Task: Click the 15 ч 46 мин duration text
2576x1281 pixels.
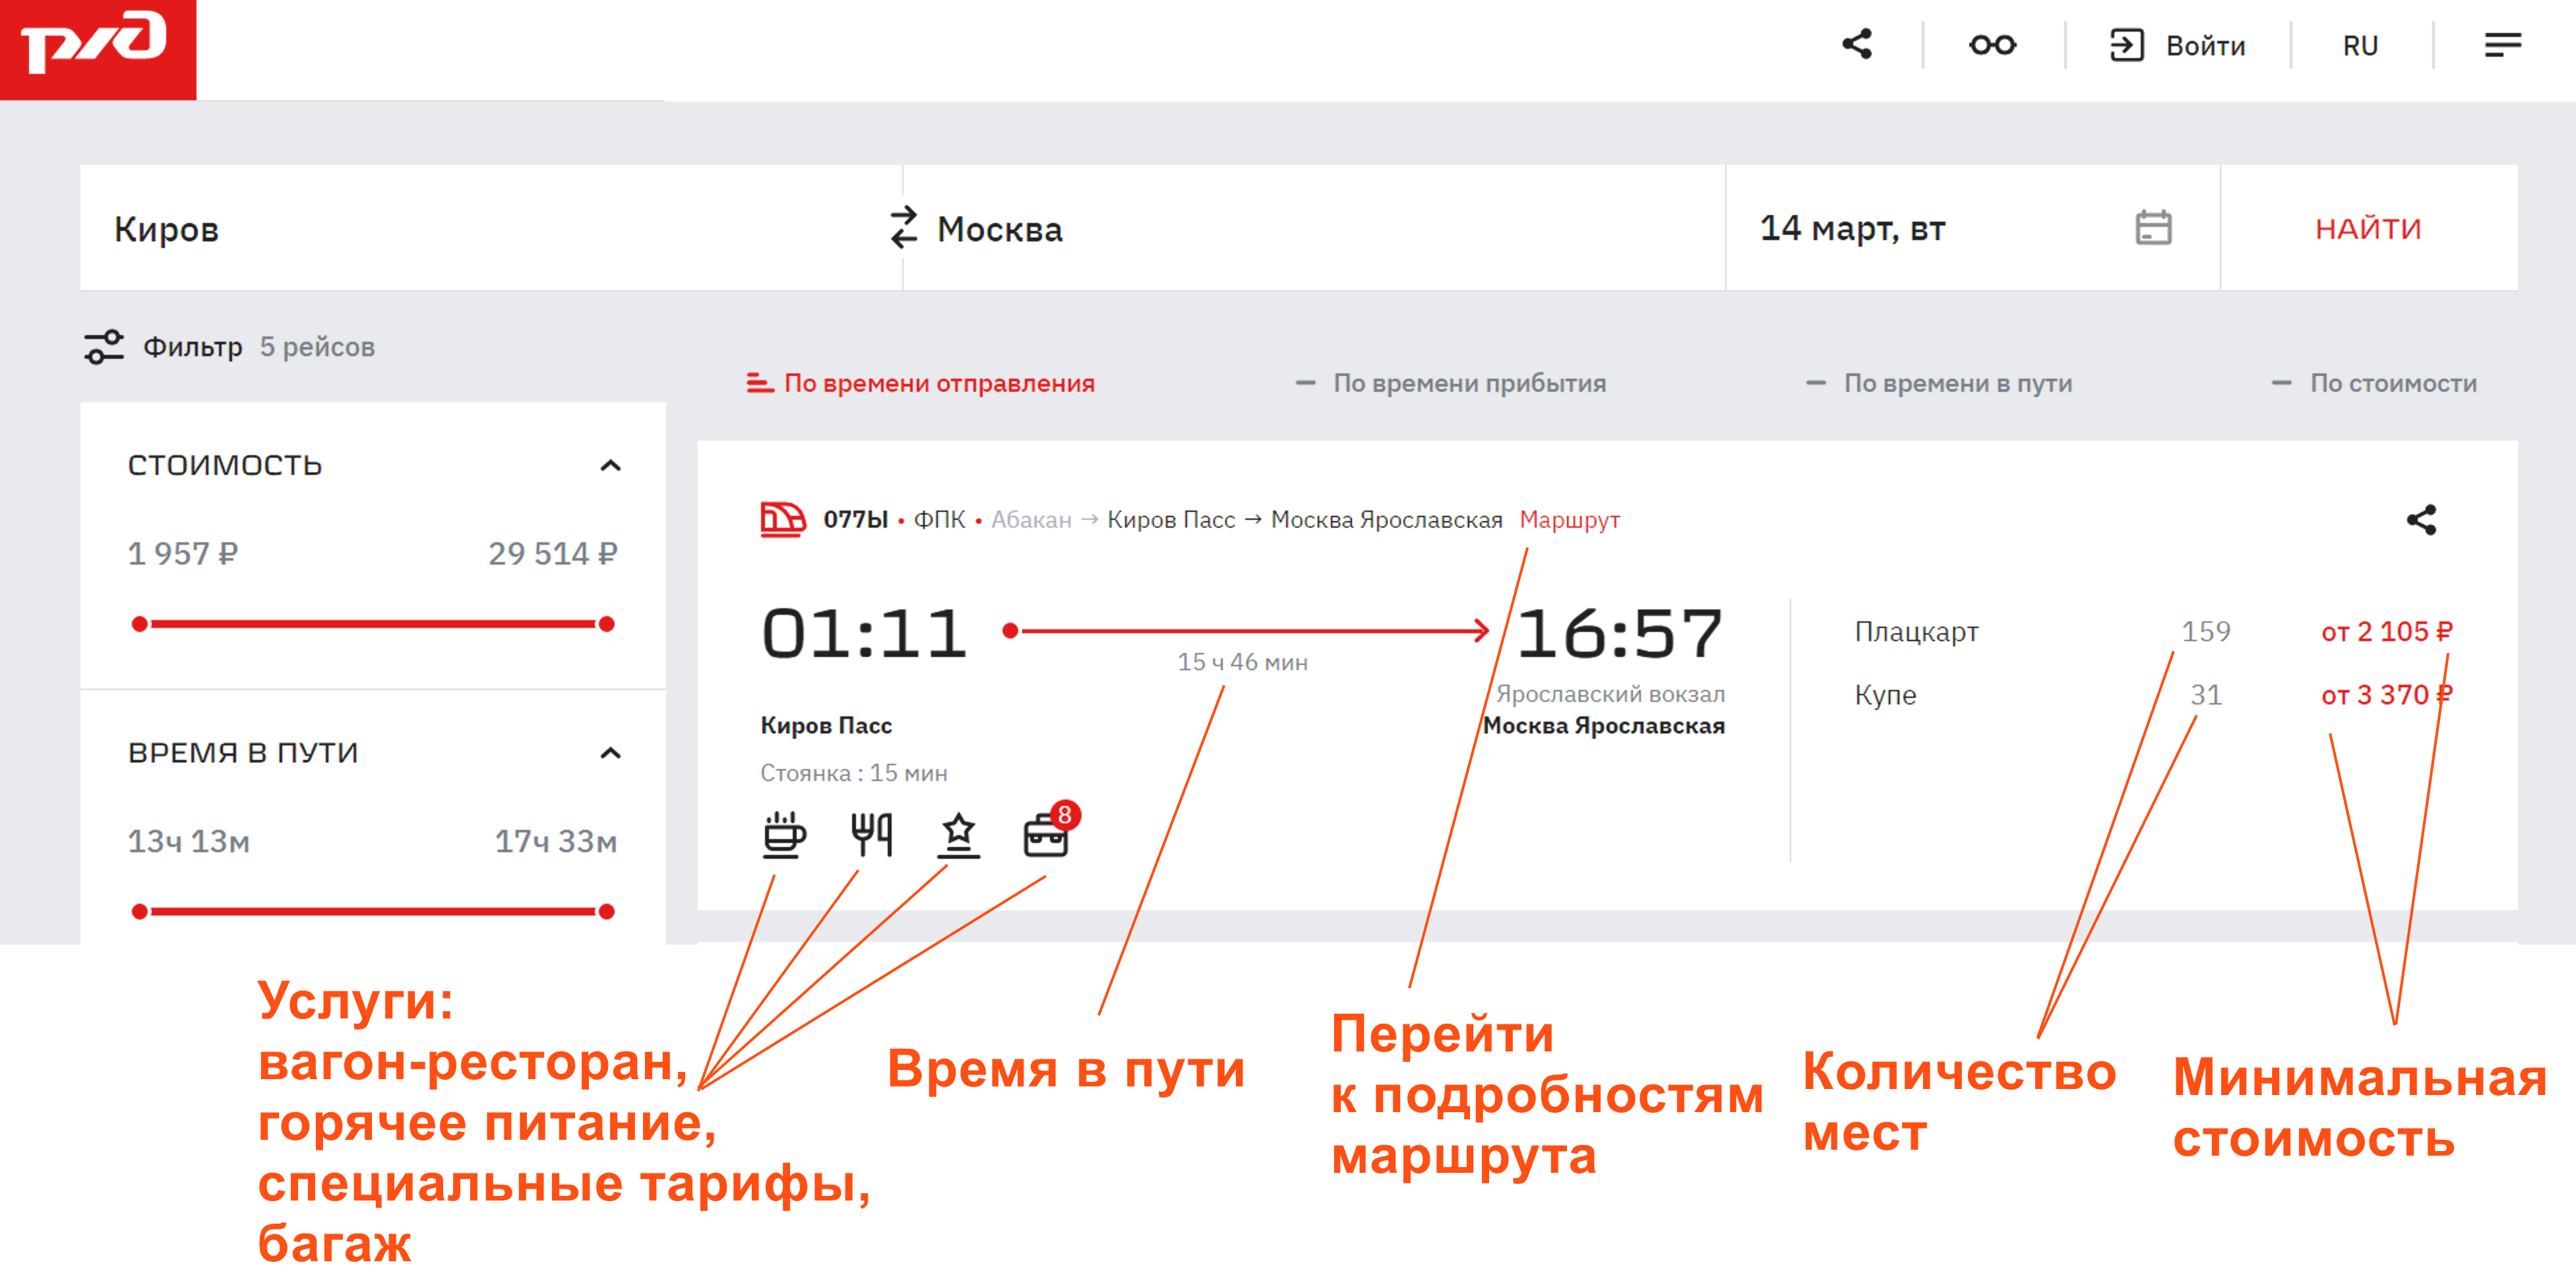Action: pos(1242,662)
